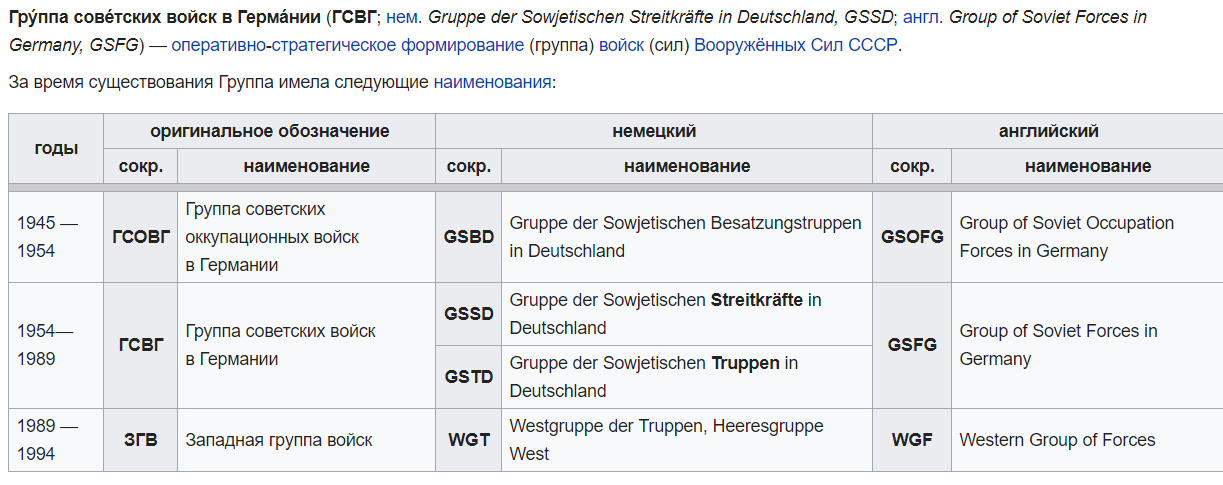Click the 'GSOFG' abbreviation cell
This screenshot has height=485, width=1223.
pos(912,237)
